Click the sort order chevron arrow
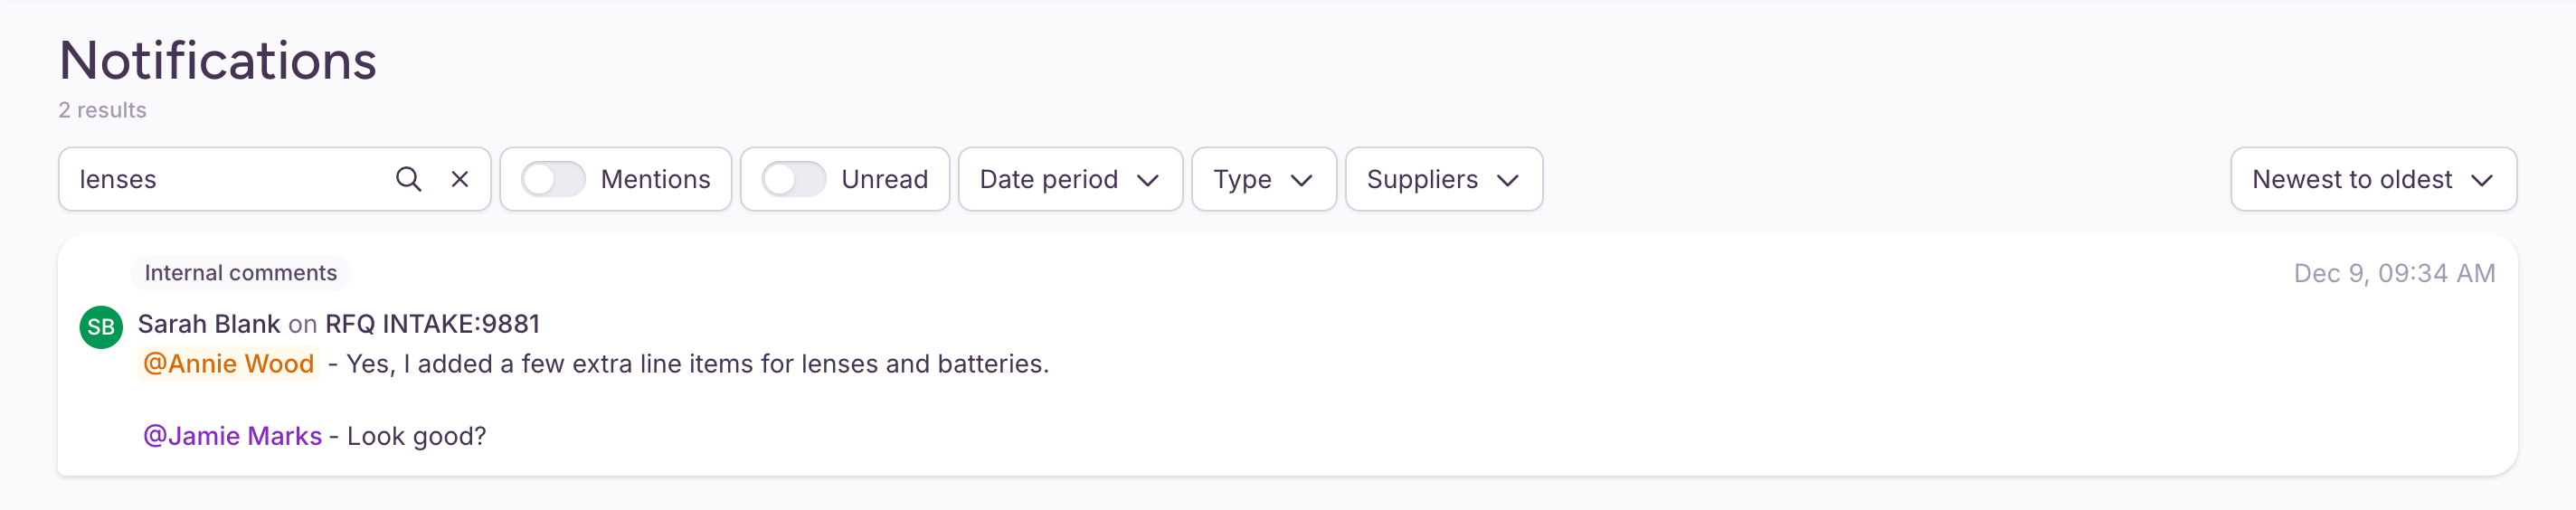2576x510 pixels. pyautogui.click(x=2481, y=180)
